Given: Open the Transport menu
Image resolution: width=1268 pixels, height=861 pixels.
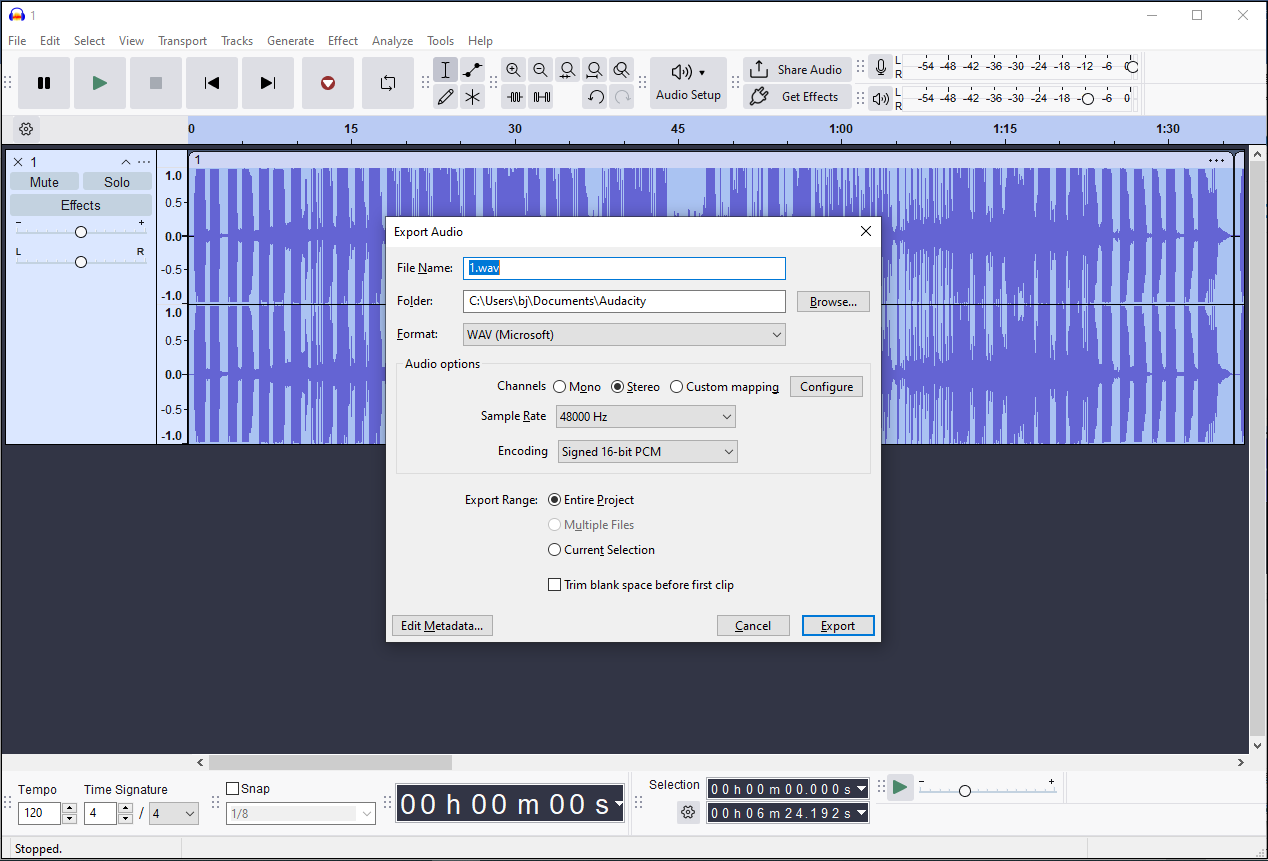Looking at the screenshot, I should 182,41.
